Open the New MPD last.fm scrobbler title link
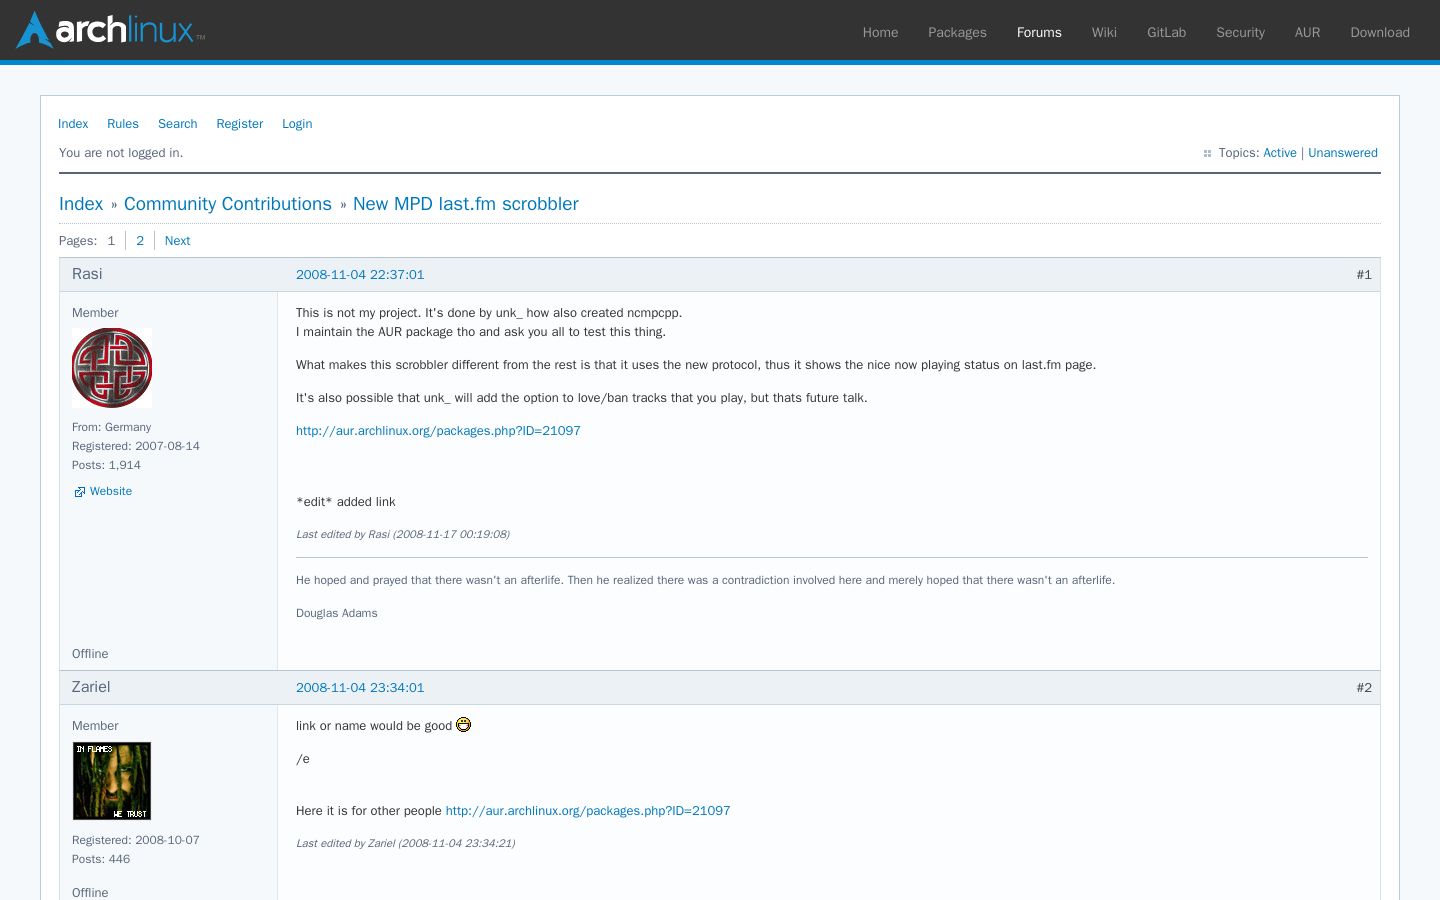This screenshot has width=1440, height=900. [466, 204]
